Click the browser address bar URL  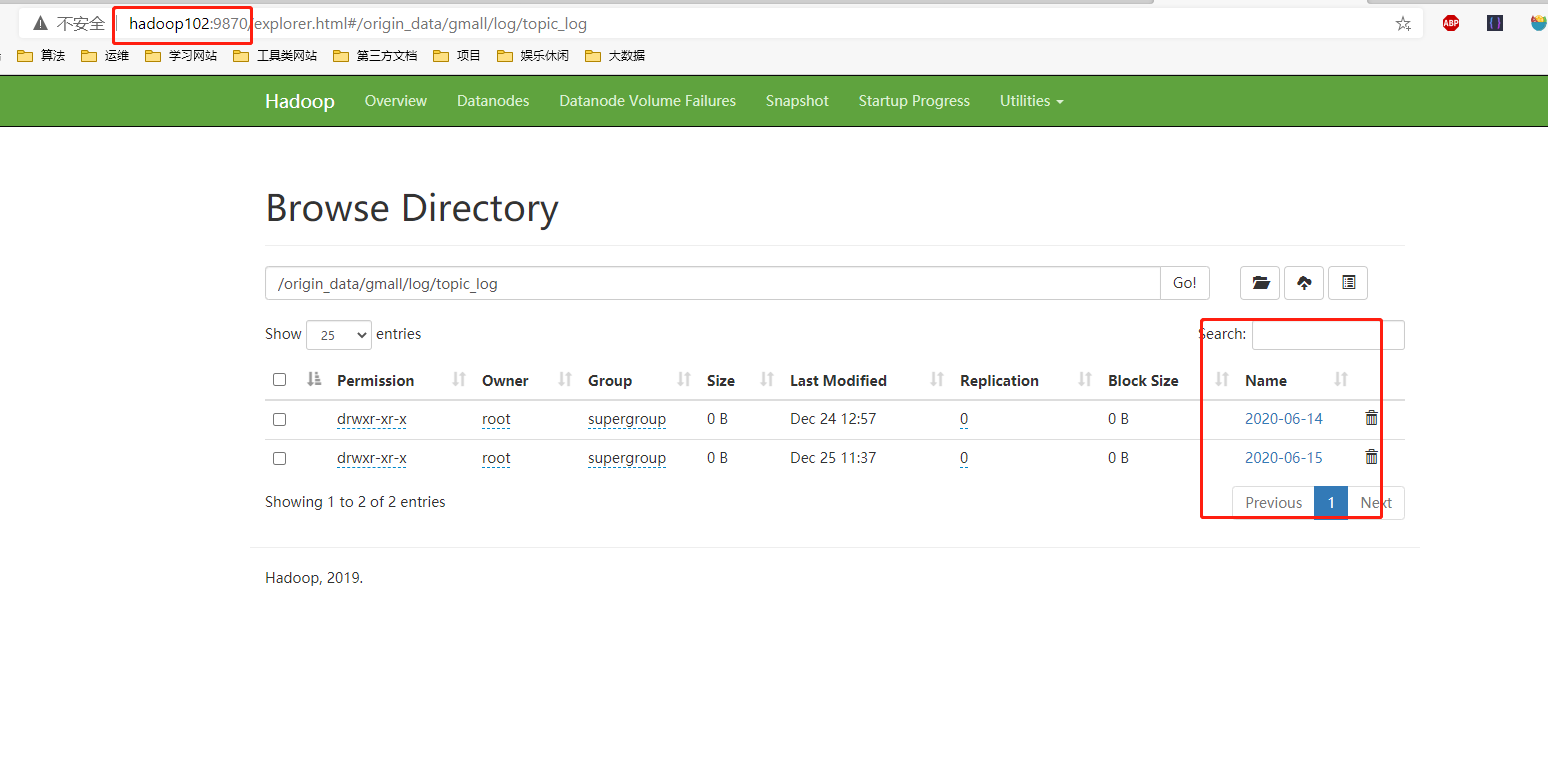click(358, 23)
